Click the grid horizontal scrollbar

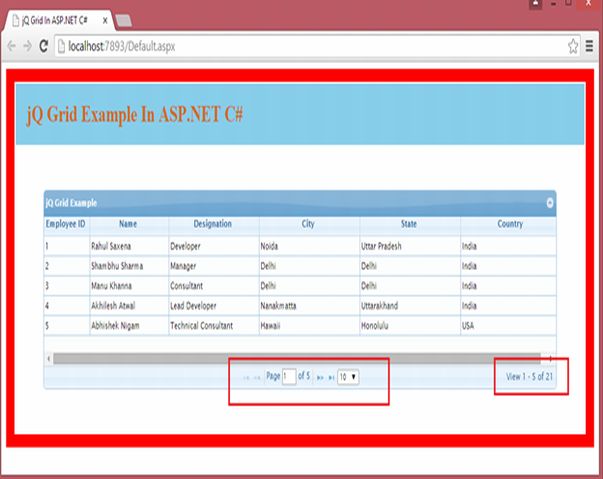297,359
